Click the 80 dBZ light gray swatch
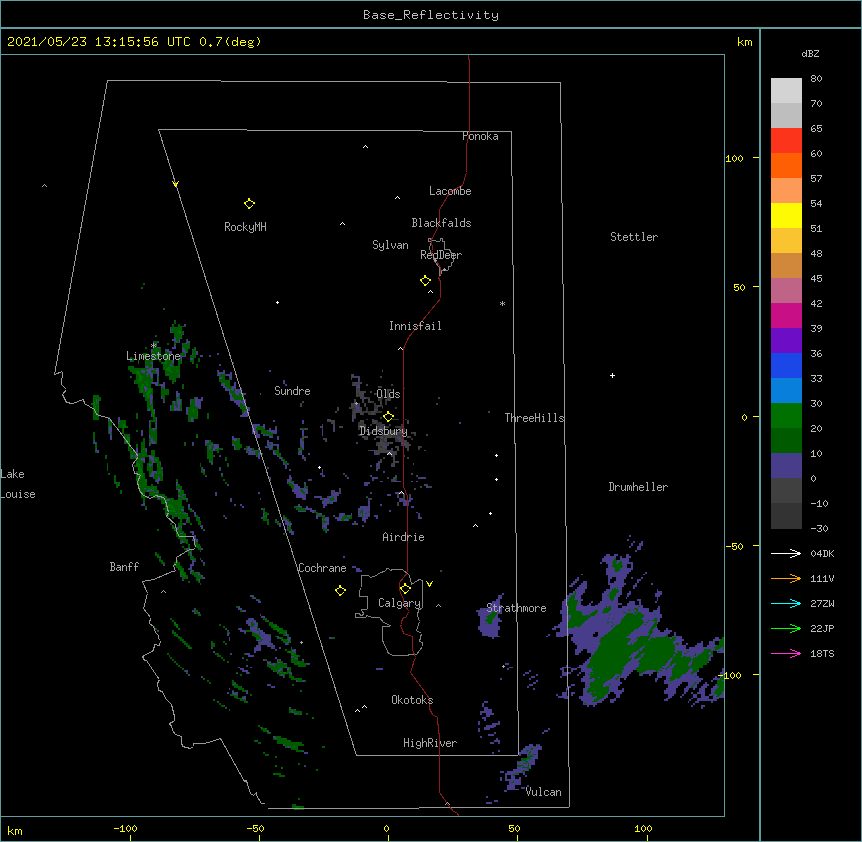The width and height of the screenshot is (862, 842). tap(786, 91)
